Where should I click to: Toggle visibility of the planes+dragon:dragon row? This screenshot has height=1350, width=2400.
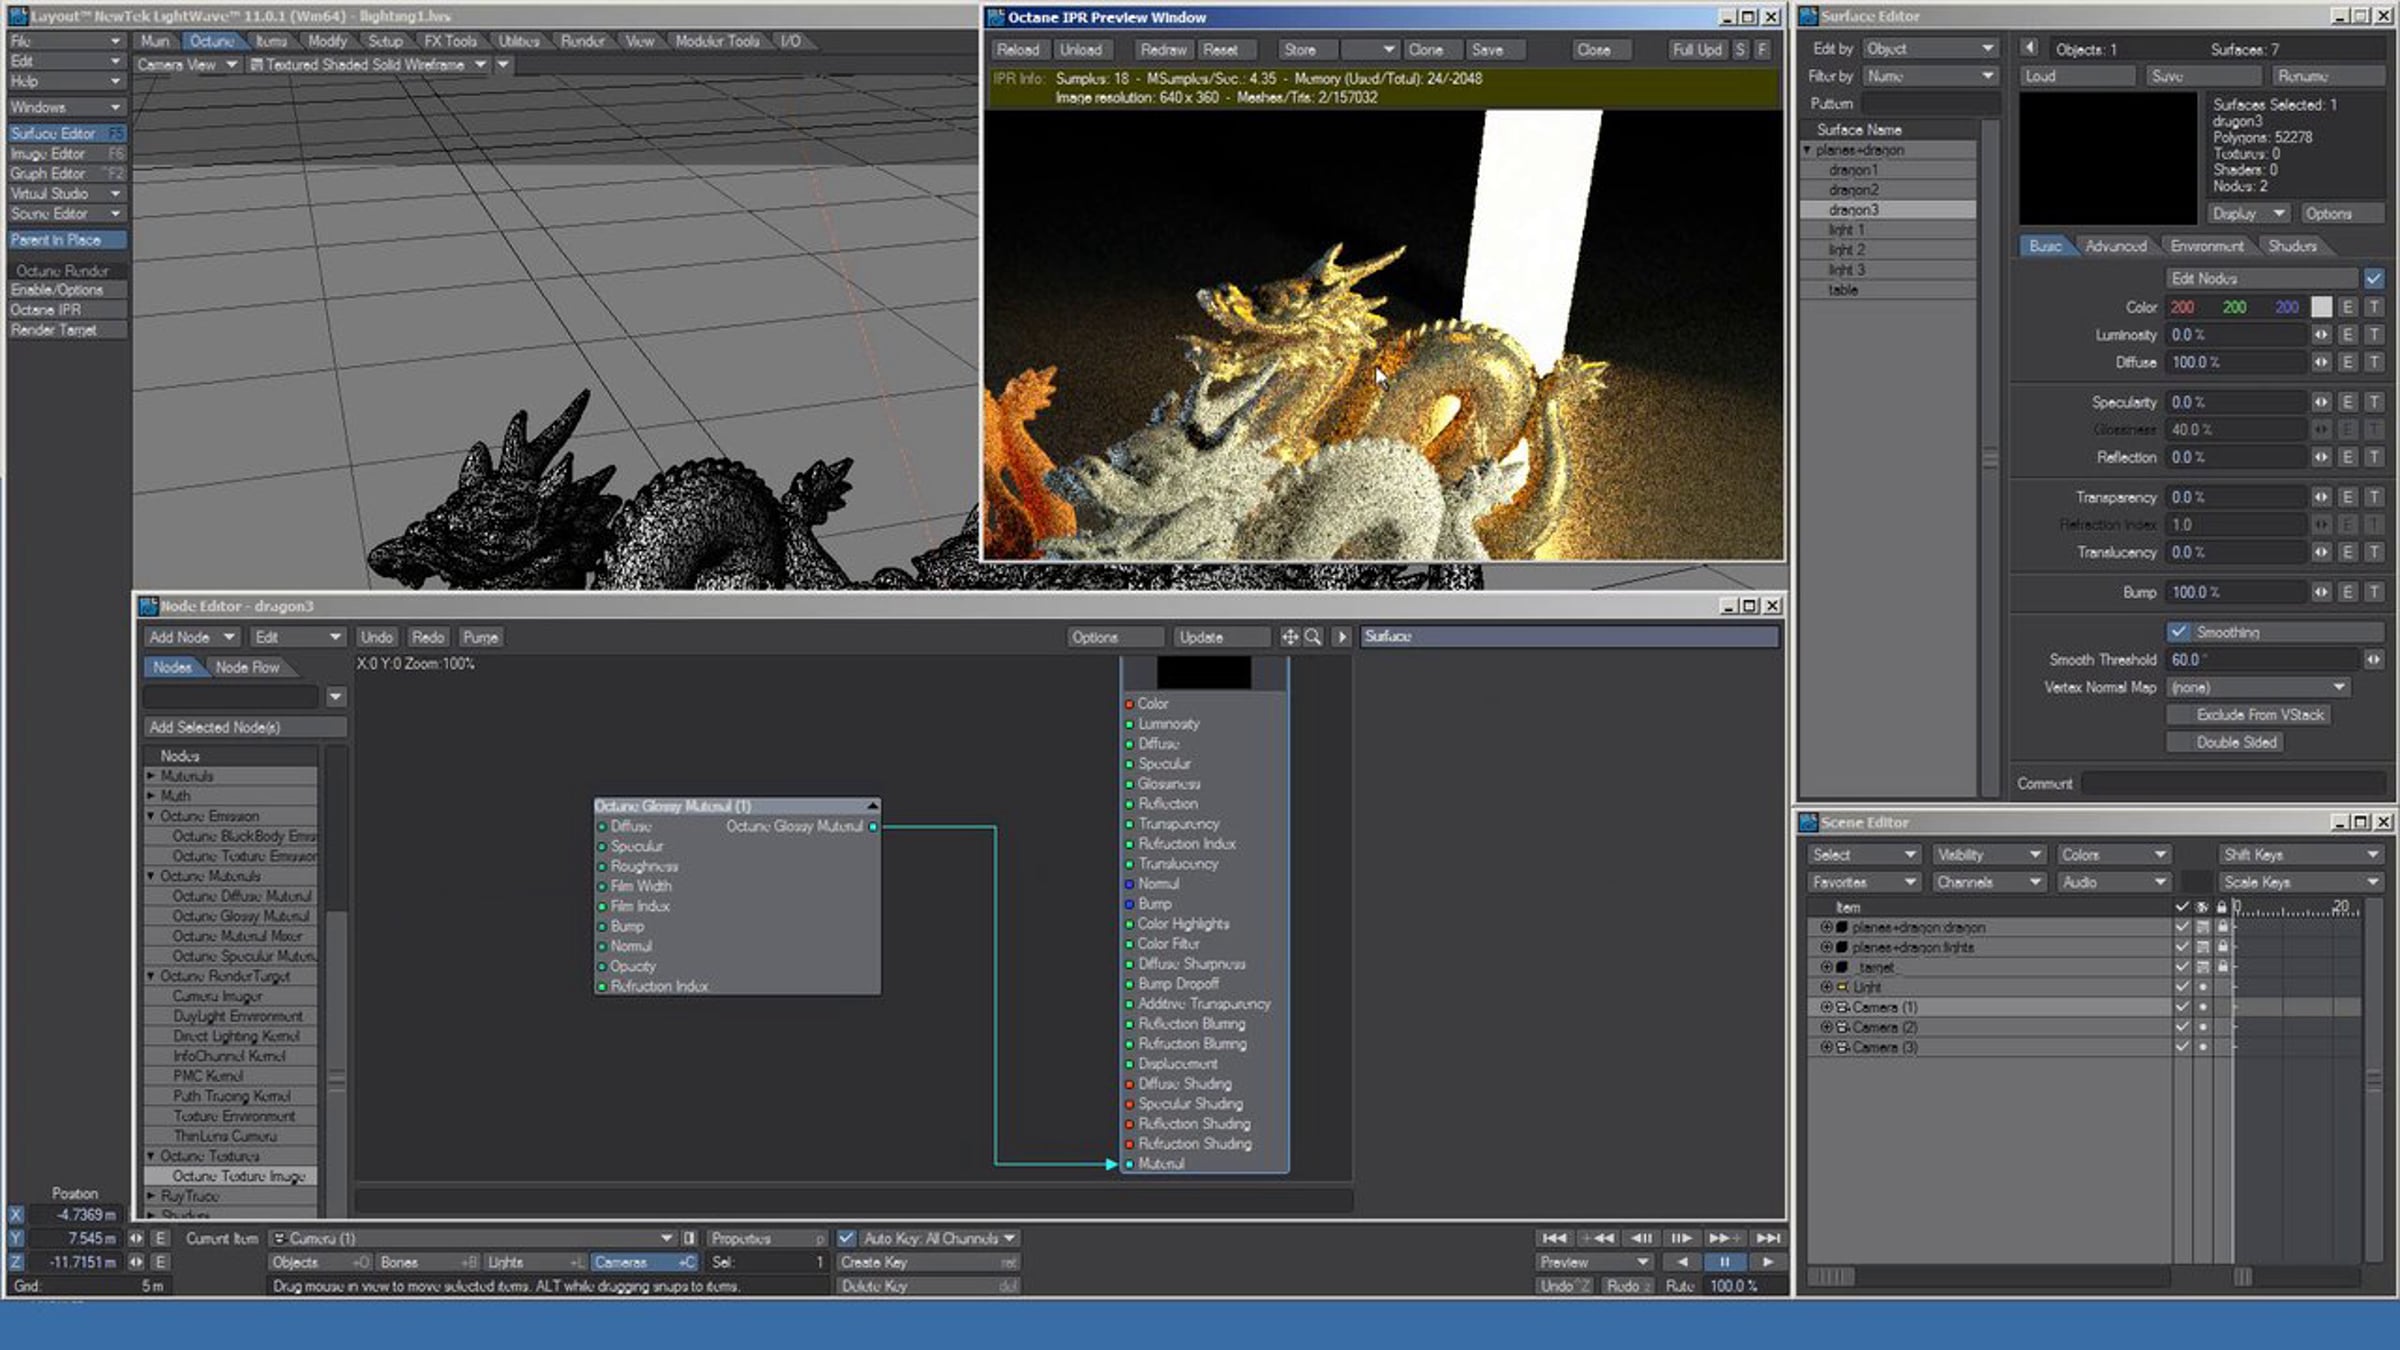[2203, 927]
